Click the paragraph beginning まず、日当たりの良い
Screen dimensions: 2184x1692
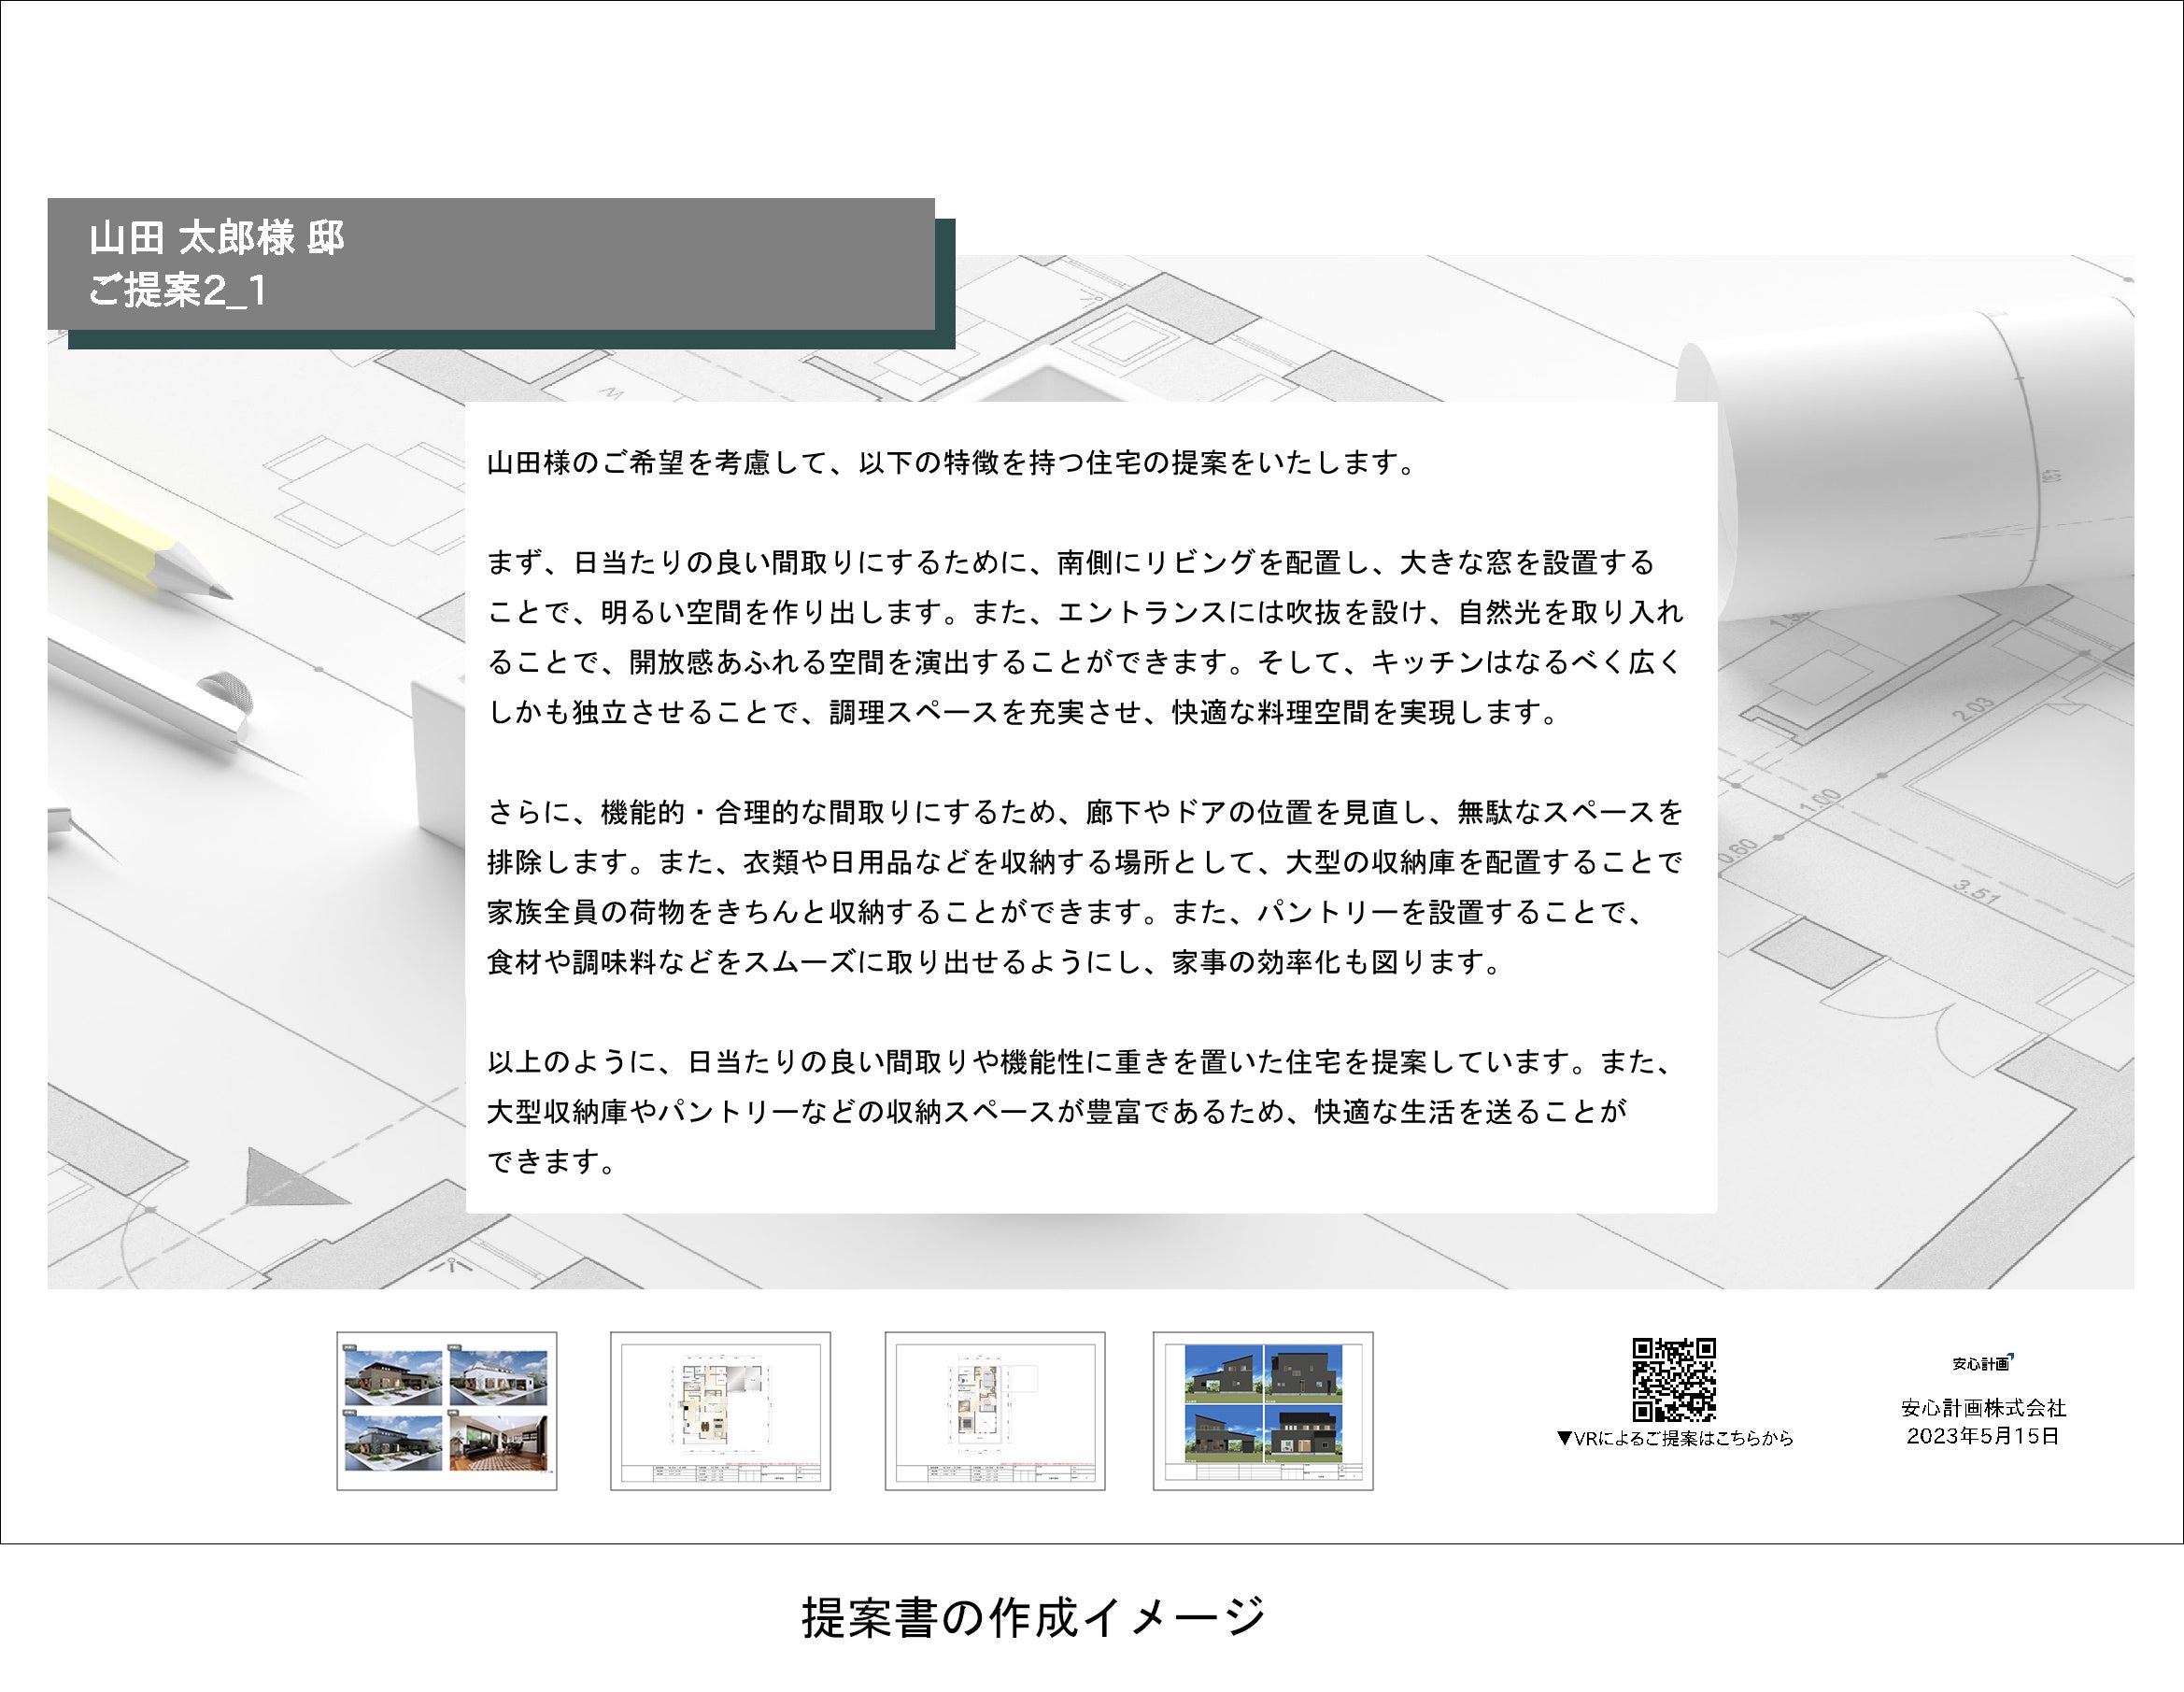coord(1085,637)
